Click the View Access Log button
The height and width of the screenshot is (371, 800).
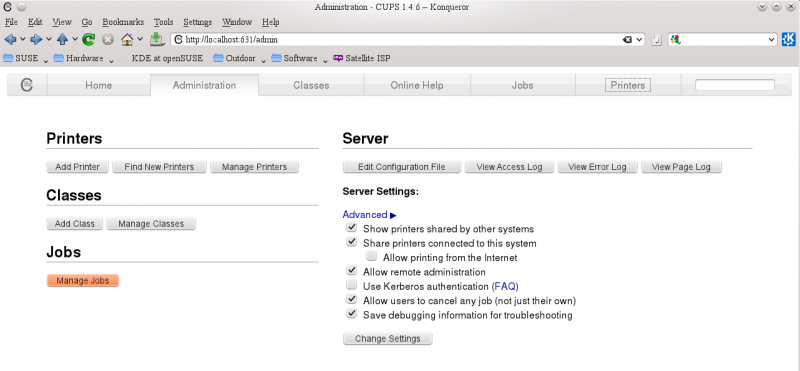click(x=509, y=167)
